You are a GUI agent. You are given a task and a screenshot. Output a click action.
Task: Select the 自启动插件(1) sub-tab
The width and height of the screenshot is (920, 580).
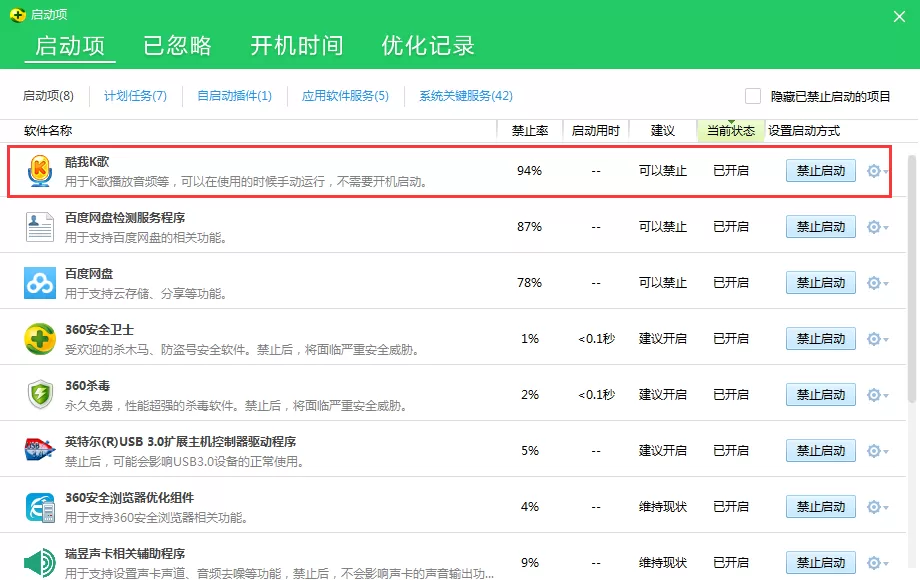235,96
